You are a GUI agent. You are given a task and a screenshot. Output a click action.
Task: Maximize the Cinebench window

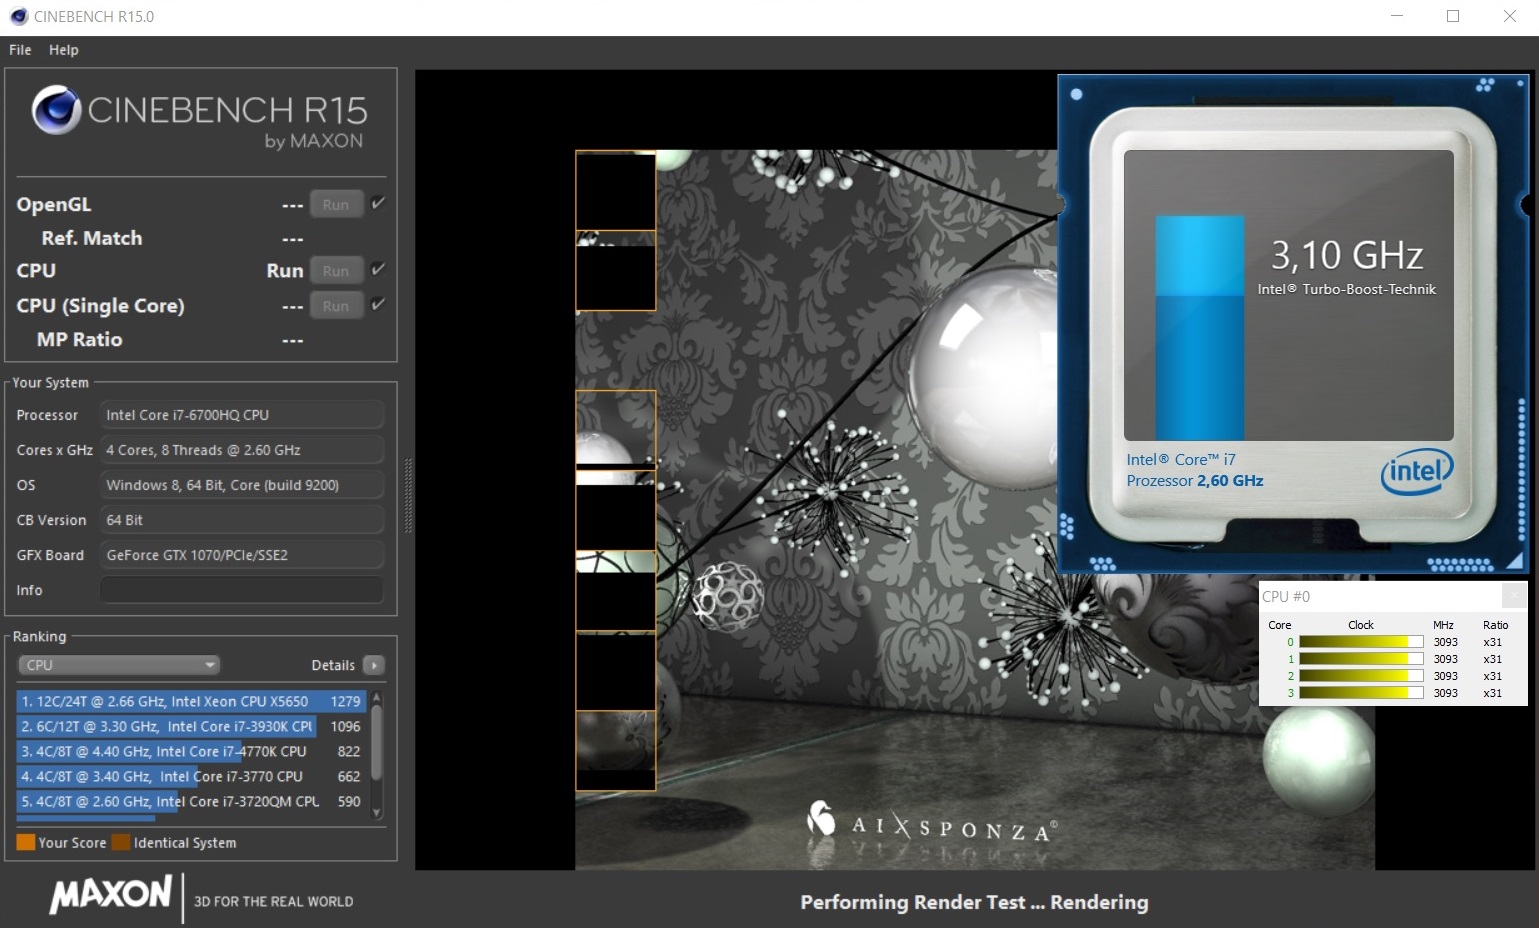tap(1453, 16)
